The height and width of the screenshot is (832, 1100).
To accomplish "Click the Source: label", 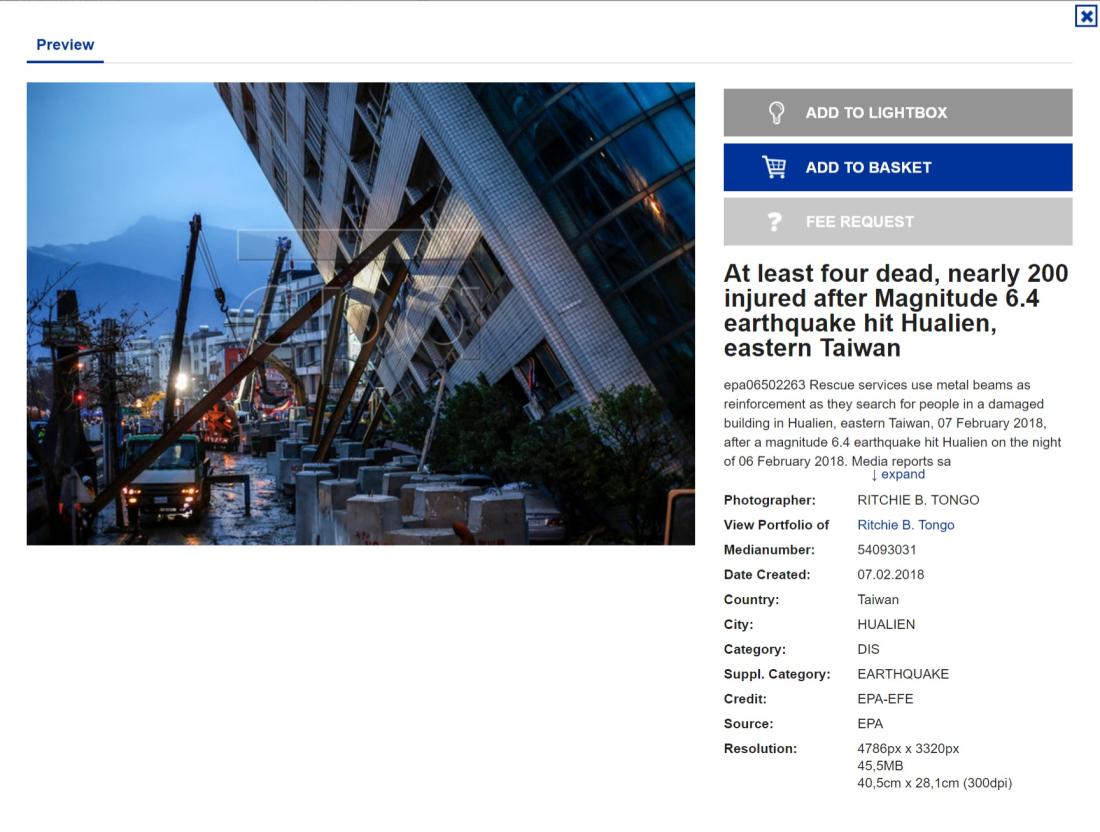I will coord(749,724).
